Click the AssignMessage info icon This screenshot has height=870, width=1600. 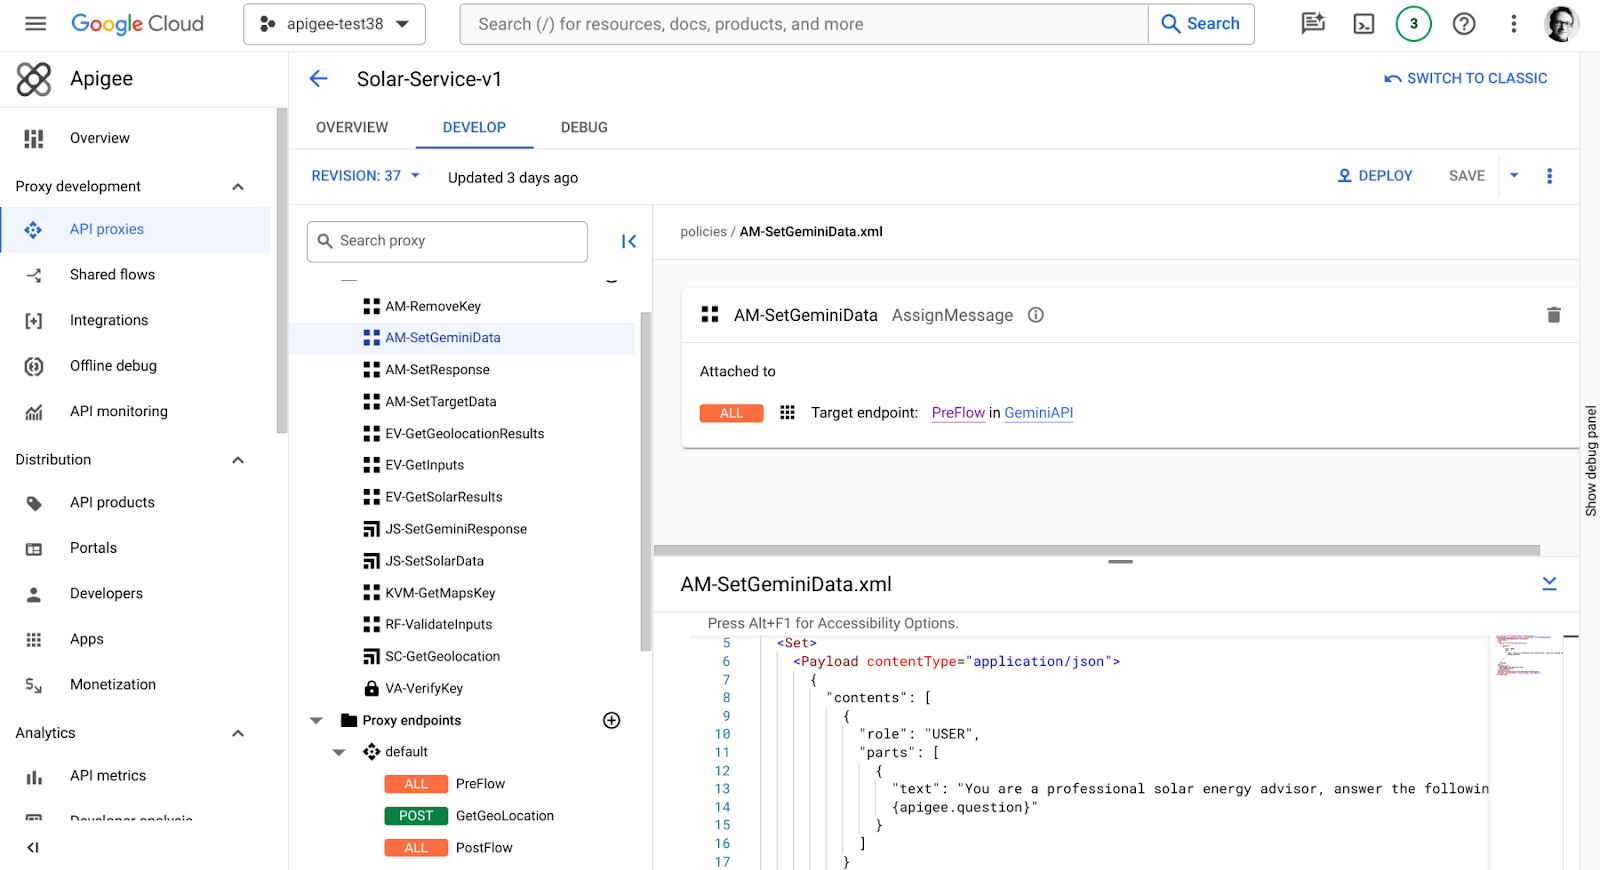(x=1036, y=315)
